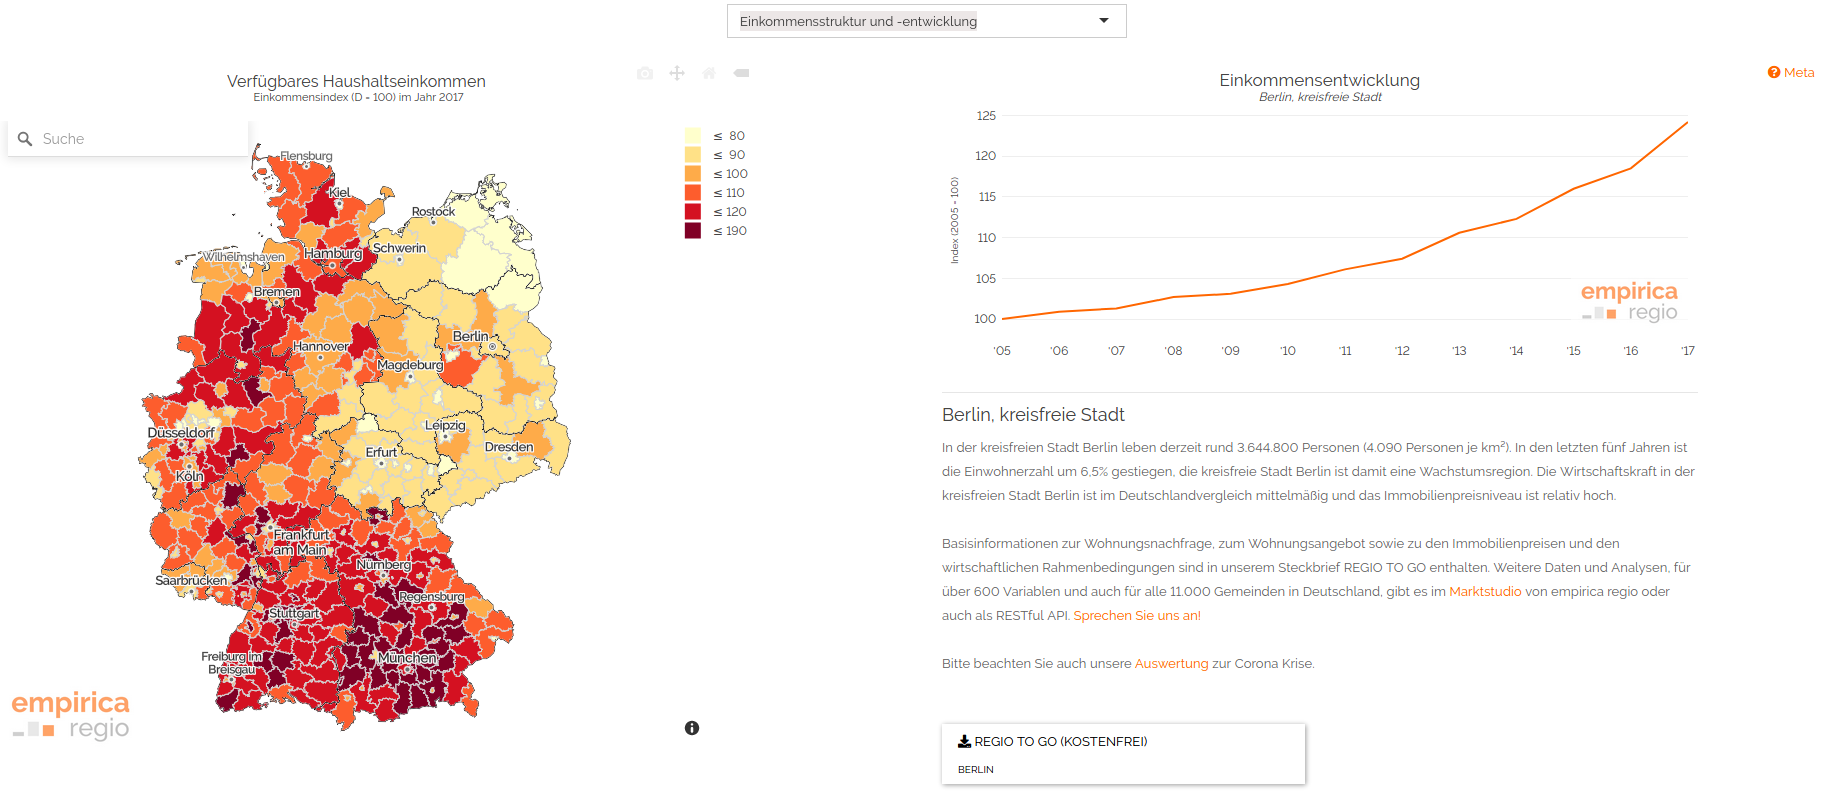Click the magnifier icon in search box

click(25, 139)
